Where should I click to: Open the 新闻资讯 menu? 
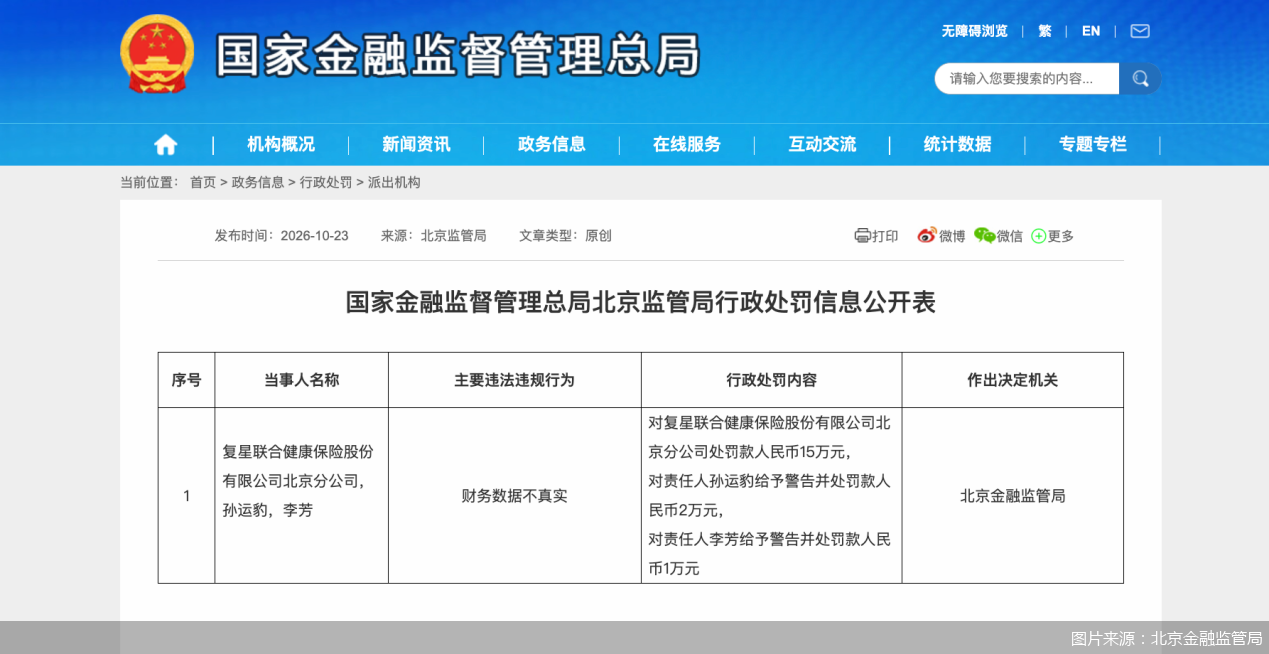[416, 144]
